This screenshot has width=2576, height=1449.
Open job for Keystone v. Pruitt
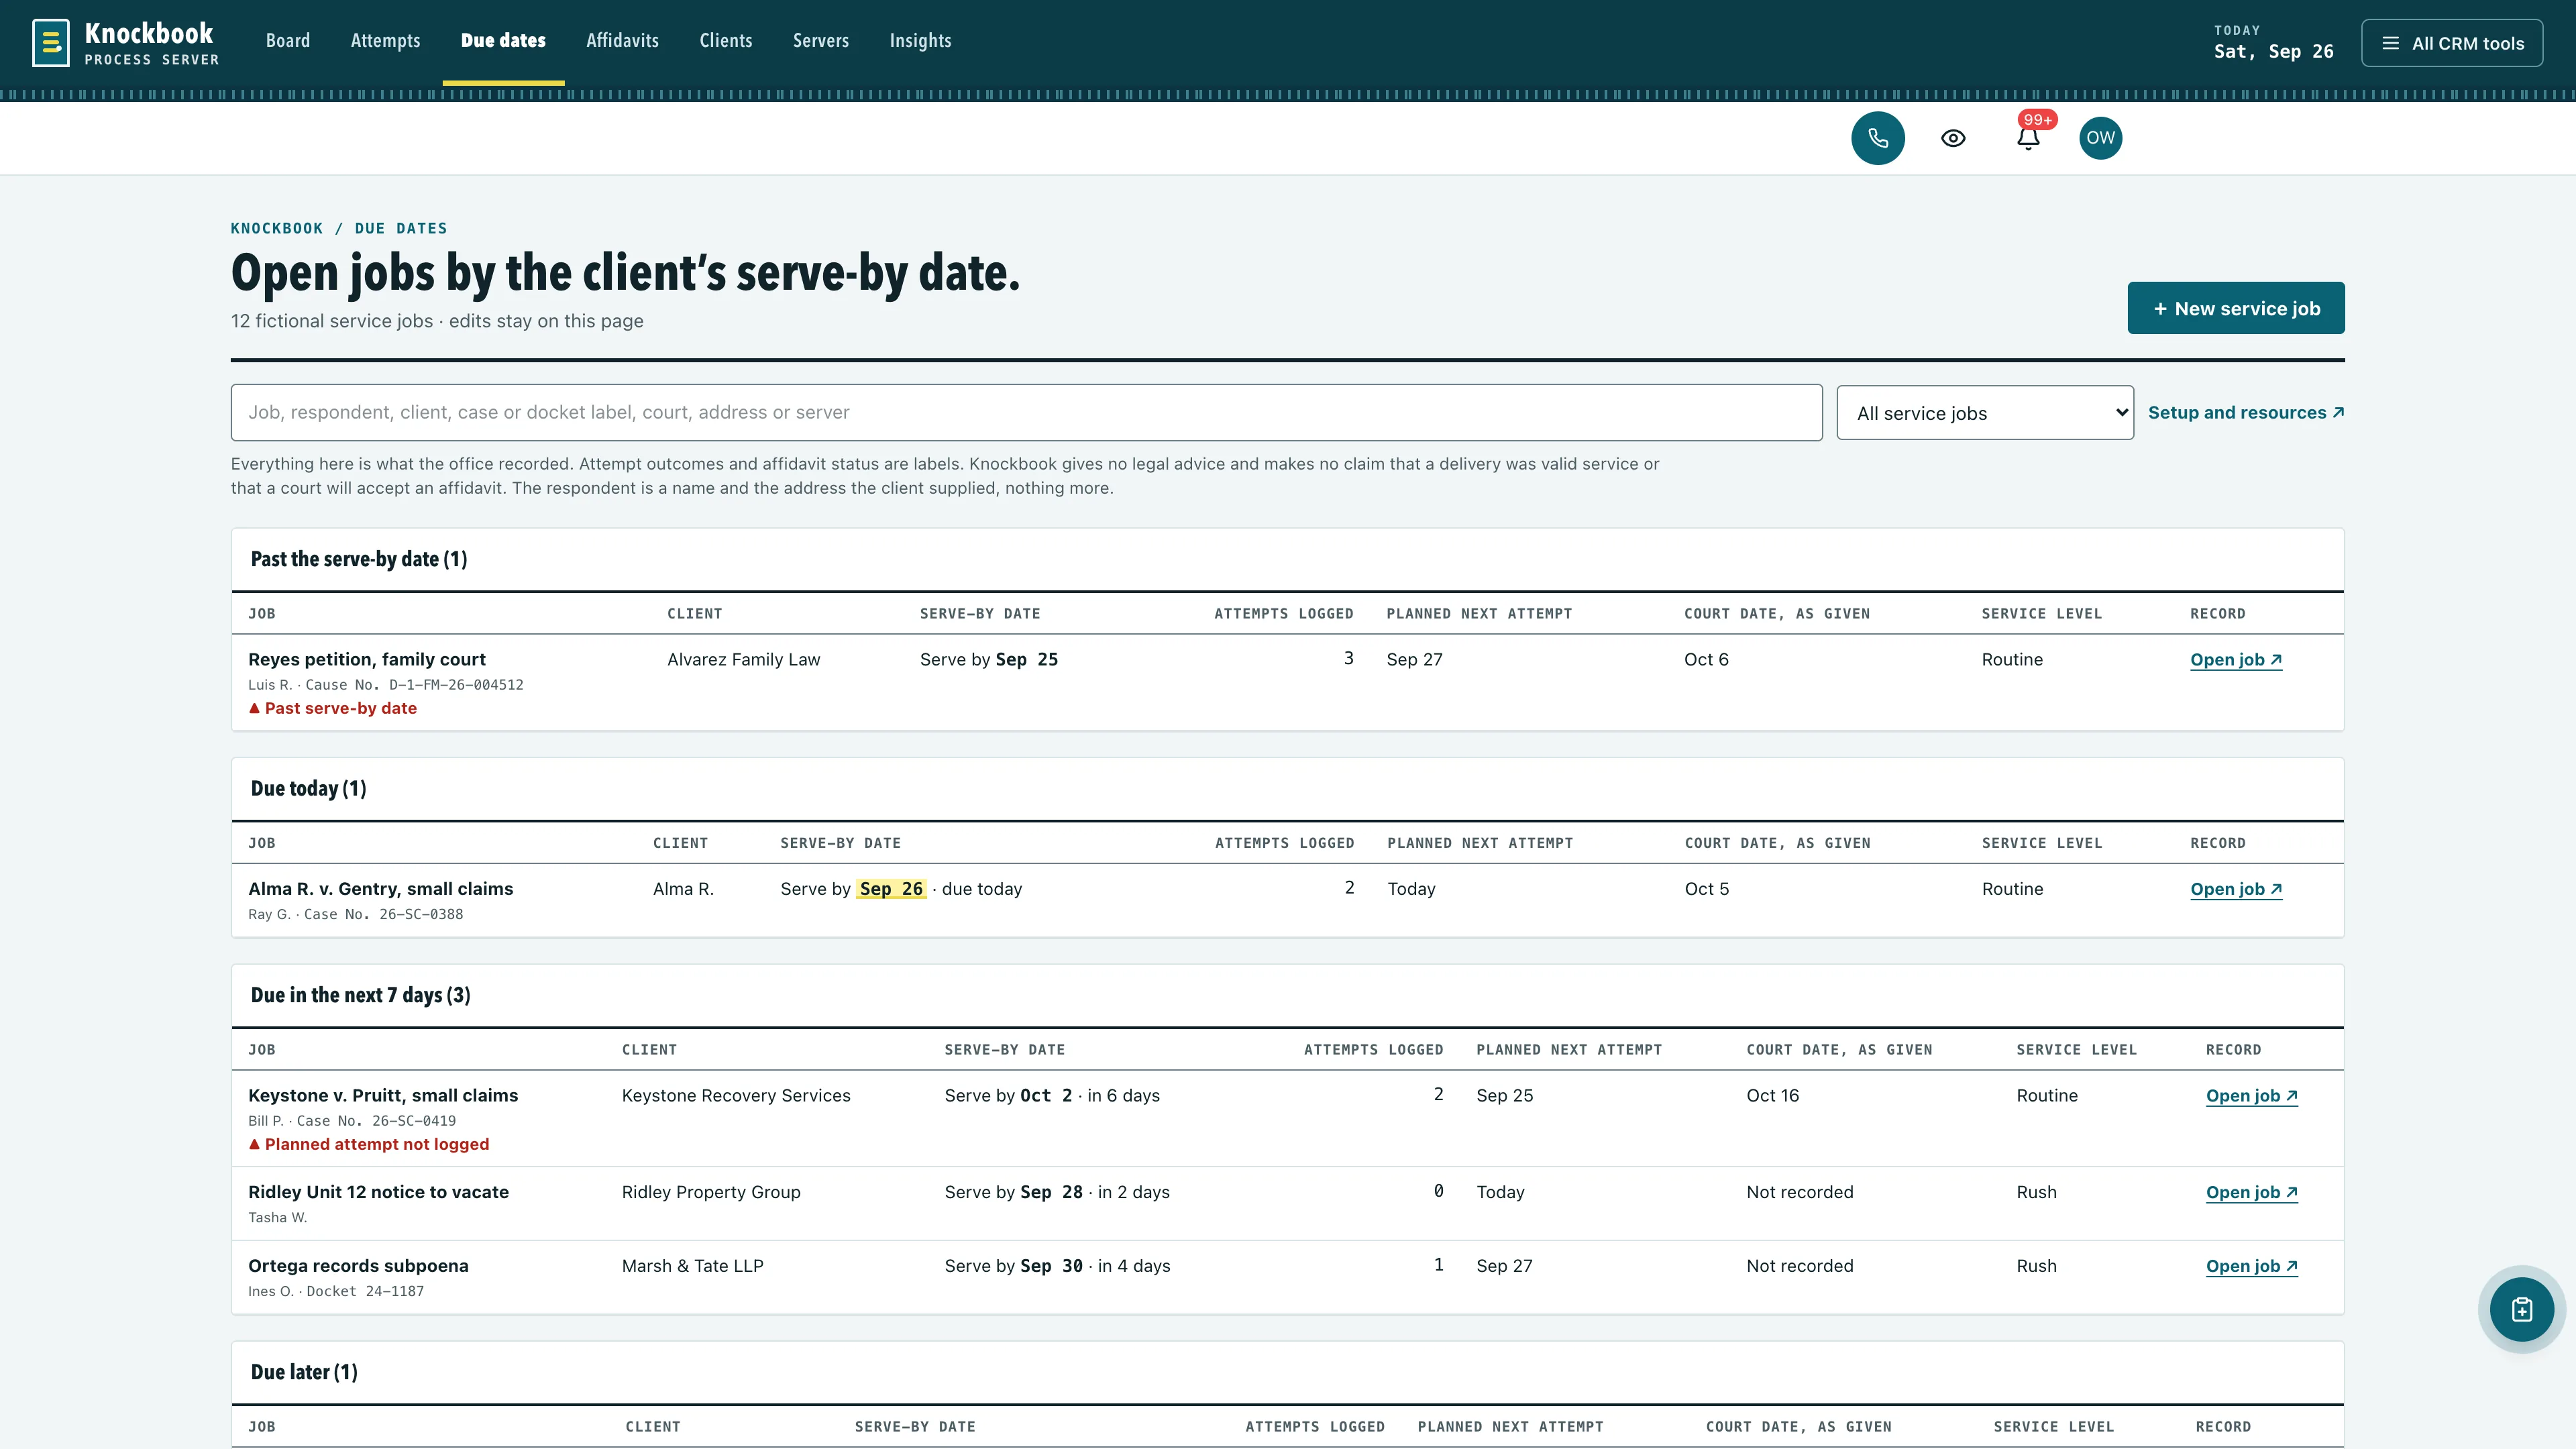tap(2251, 1096)
